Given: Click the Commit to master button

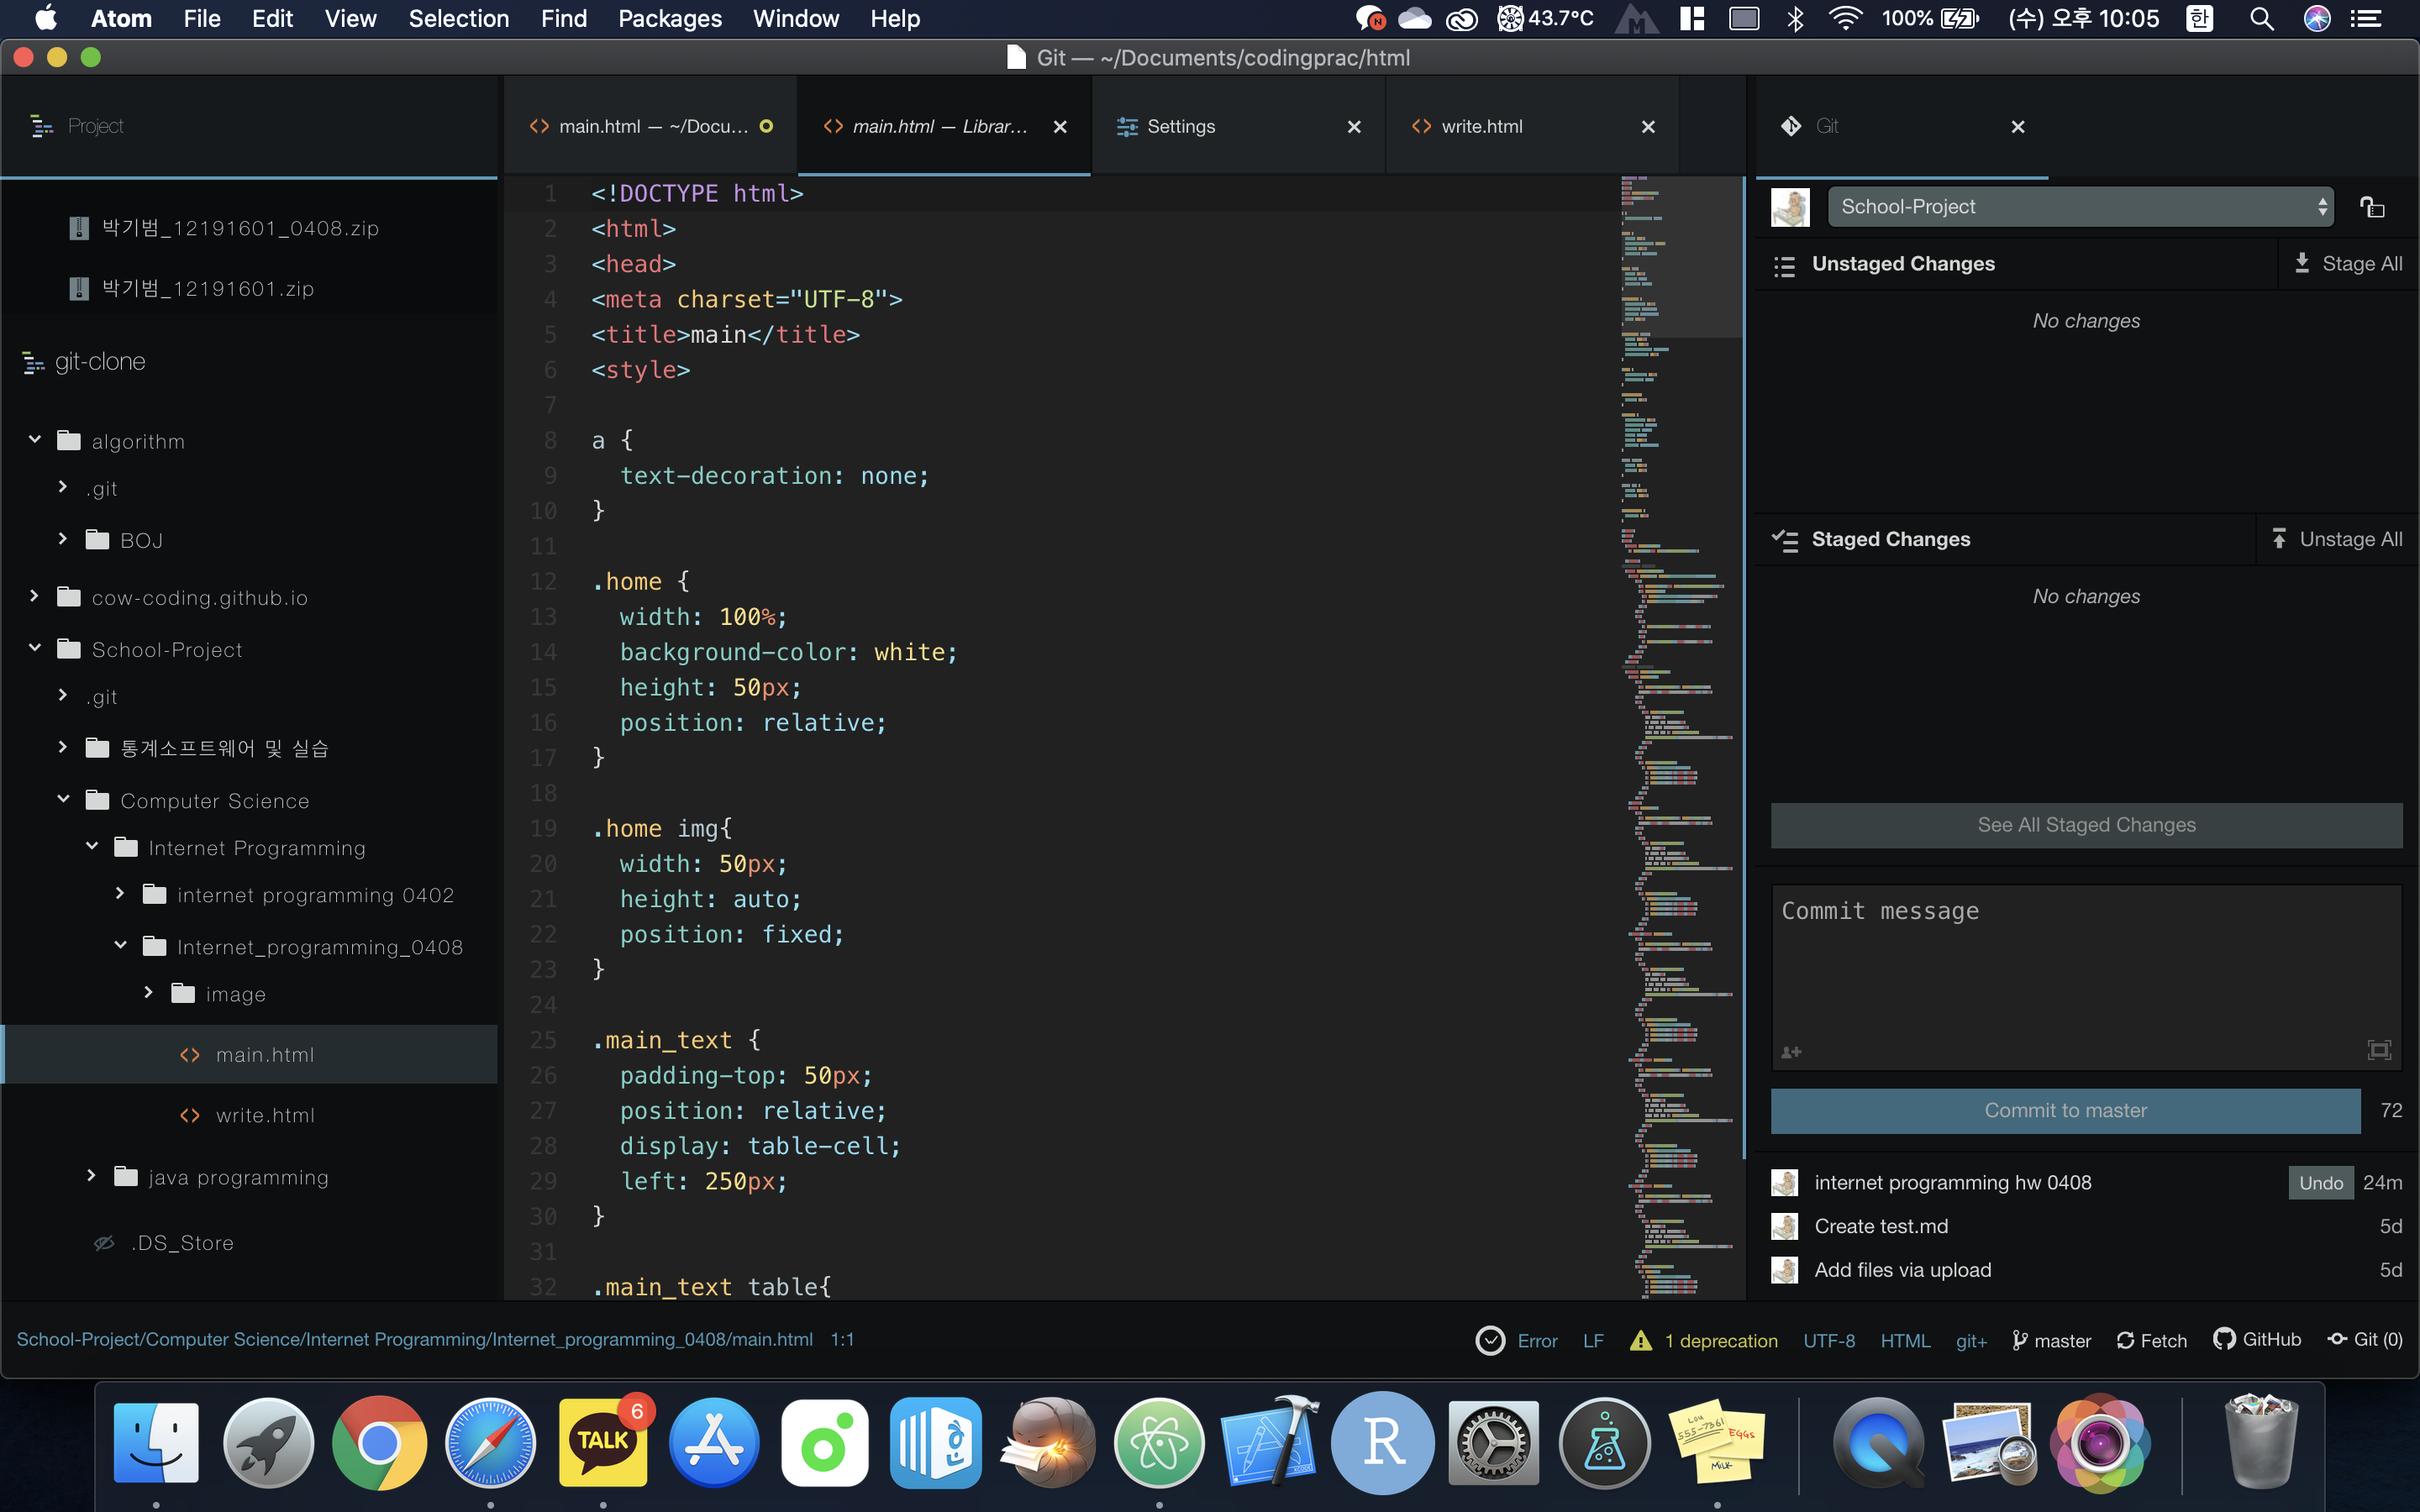Looking at the screenshot, I should coord(2065,1110).
